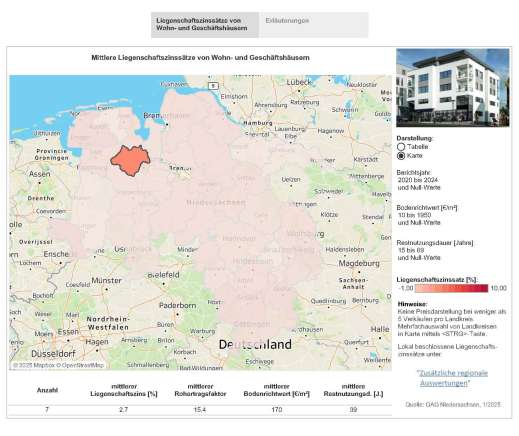This screenshot has height=436, width=519.
Task: Click the Lübeck city marker
Action: coord(299,90)
